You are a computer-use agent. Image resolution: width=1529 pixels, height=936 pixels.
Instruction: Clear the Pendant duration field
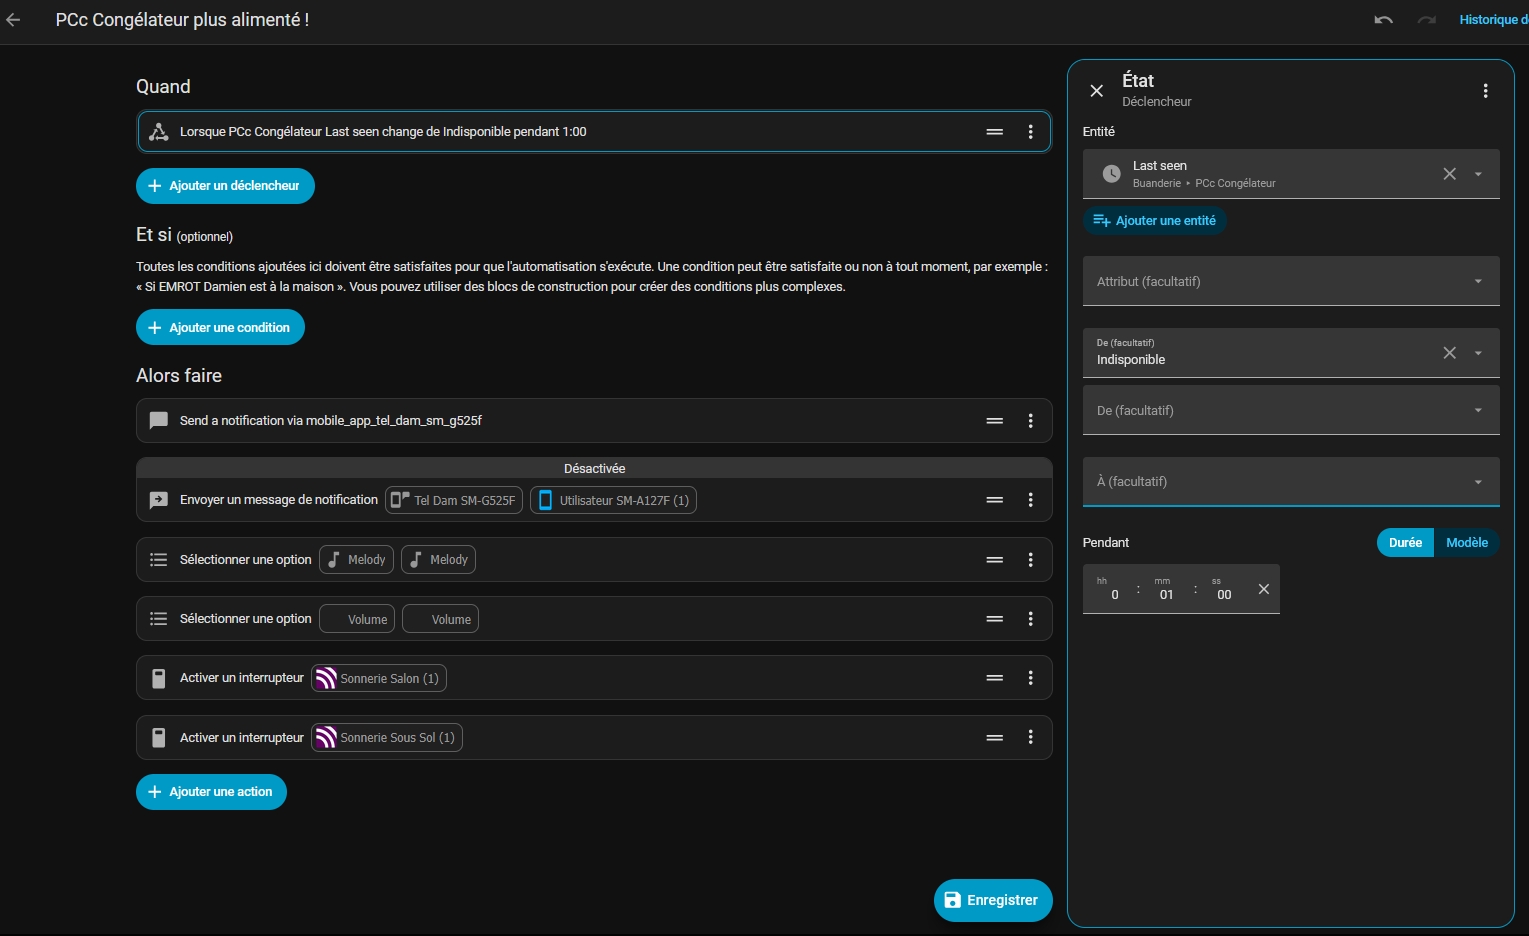click(1264, 589)
